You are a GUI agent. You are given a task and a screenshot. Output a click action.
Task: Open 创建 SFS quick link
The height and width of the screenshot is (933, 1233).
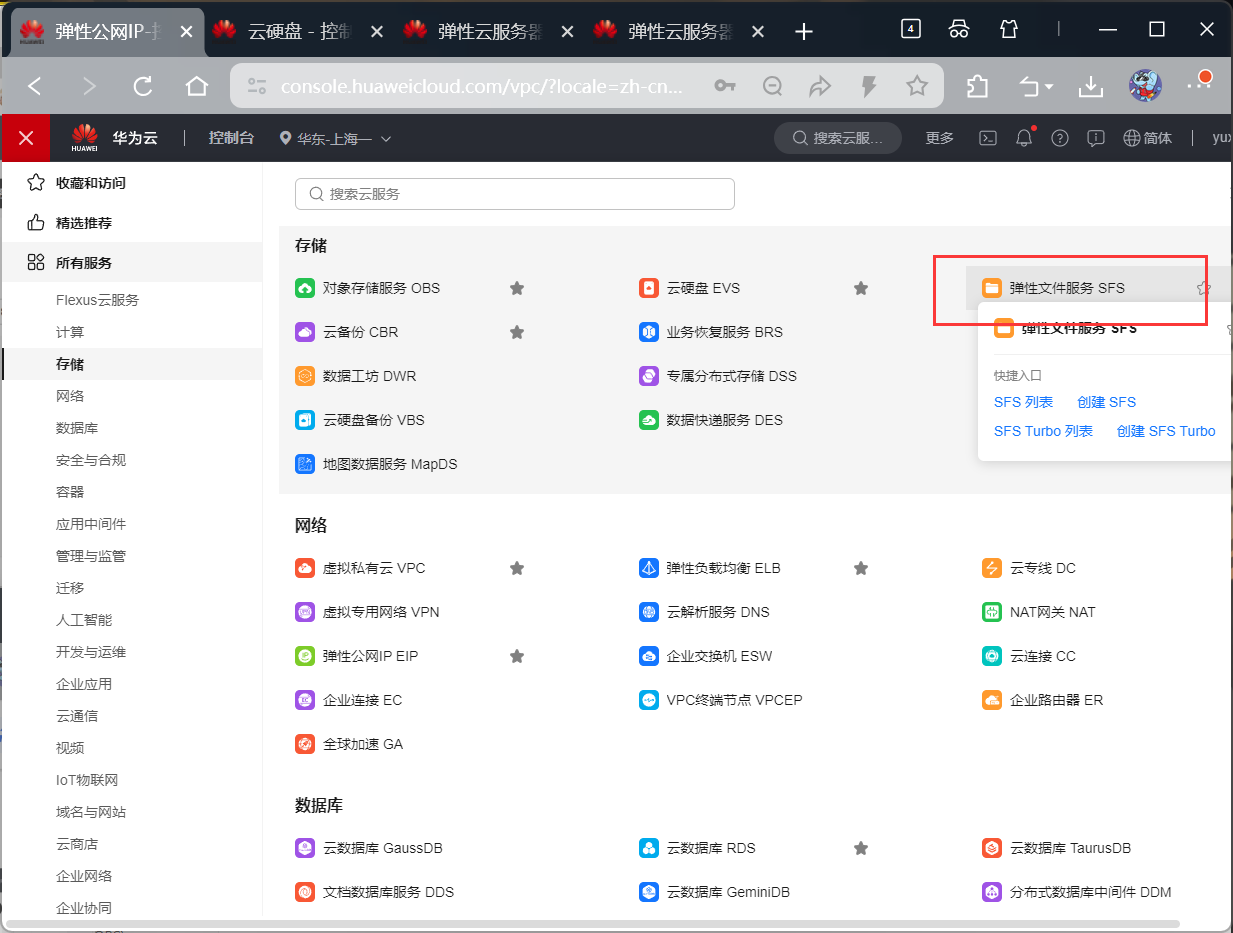[1106, 402]
